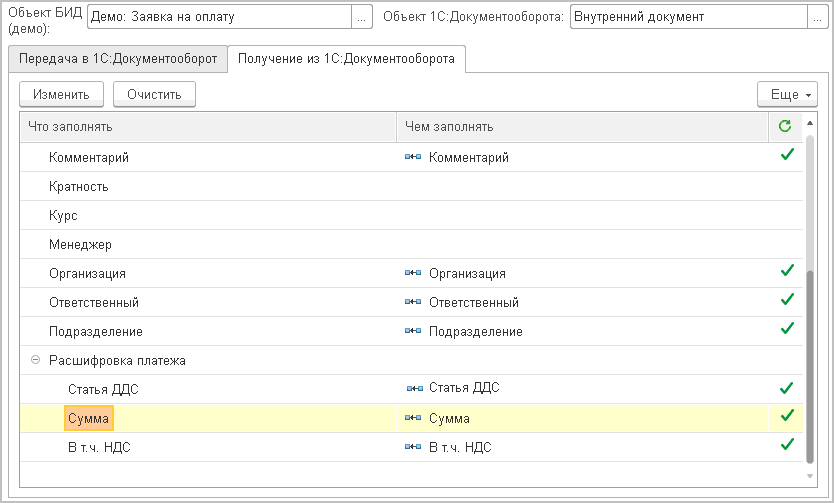Click mapping link icon beside Сумма

click(x=414, y=418)
